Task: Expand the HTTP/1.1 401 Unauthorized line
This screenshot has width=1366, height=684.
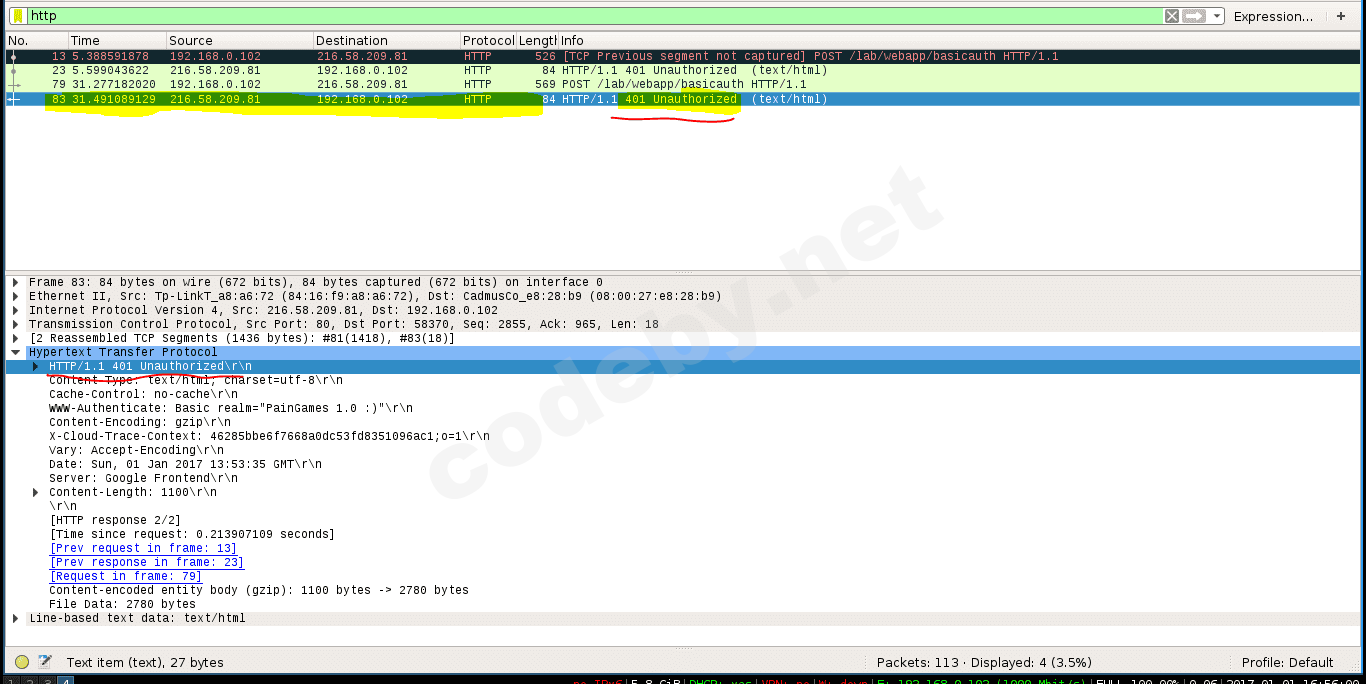Action: coord(36,367)
